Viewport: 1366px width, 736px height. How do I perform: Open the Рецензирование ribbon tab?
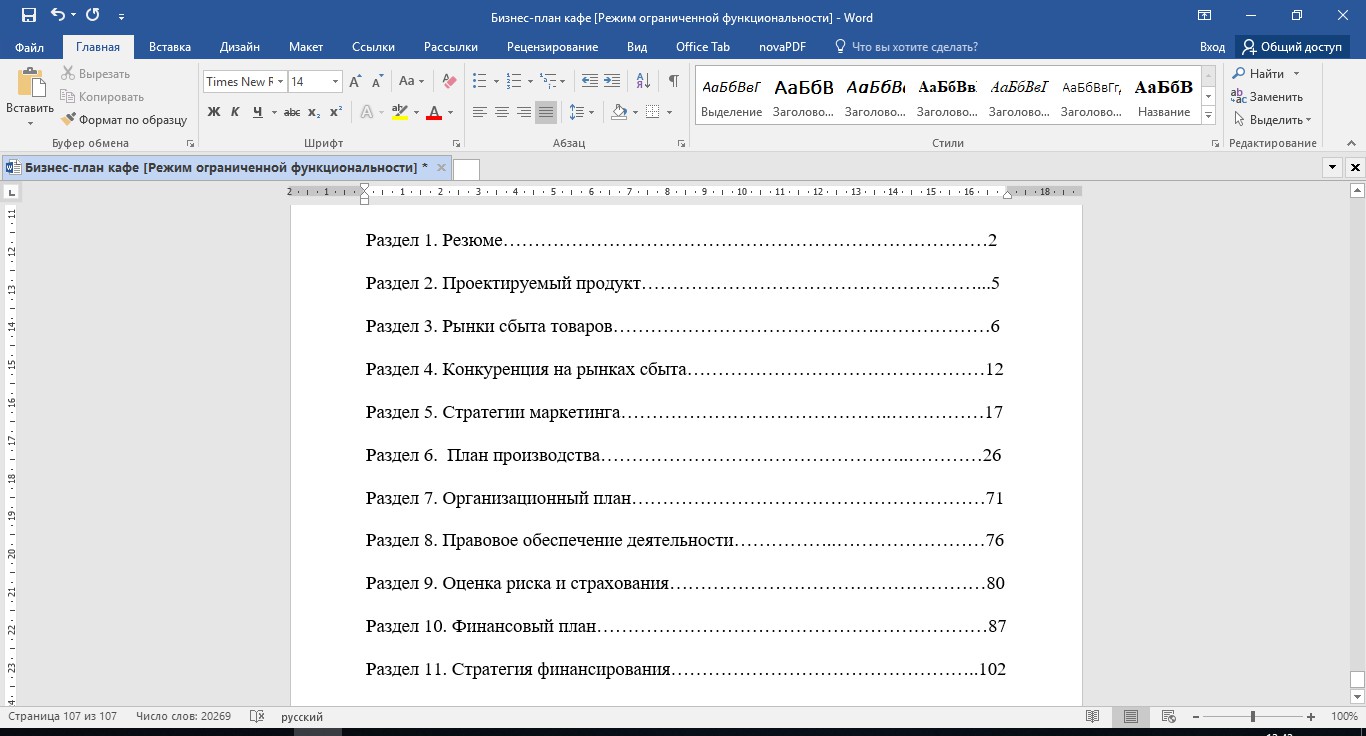click(x=552, y=47)
